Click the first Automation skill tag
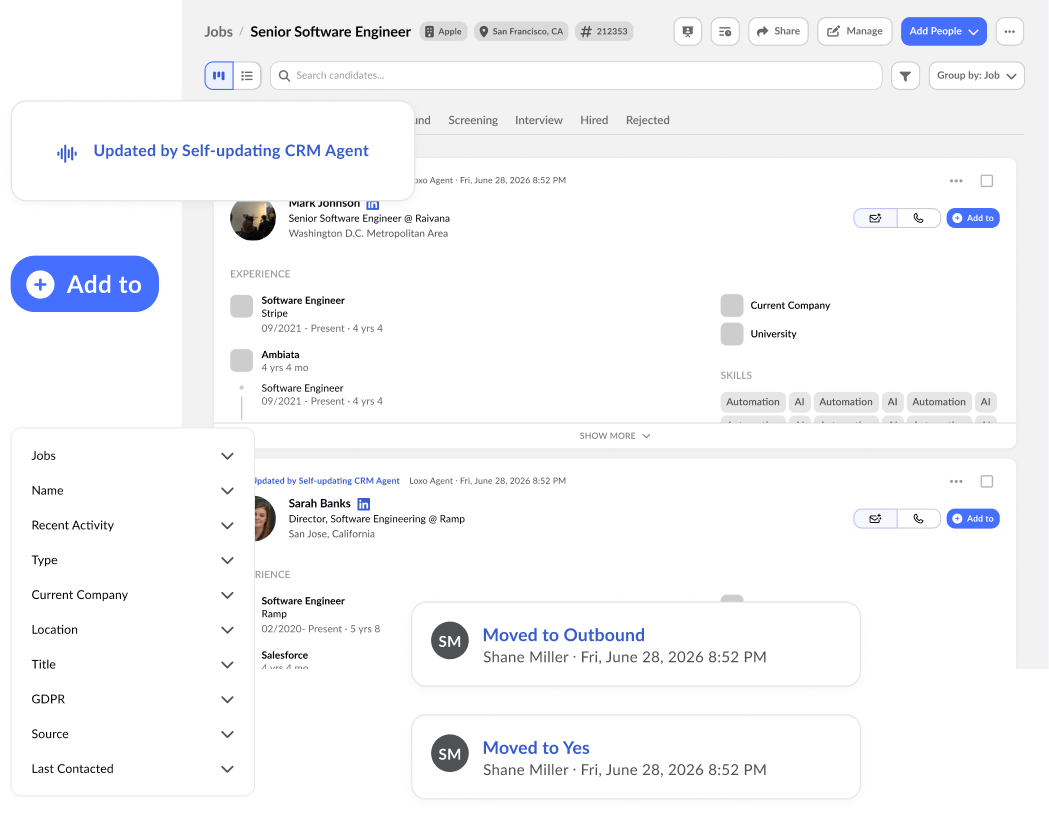The height and width of the screenshot is (813, 1049). tap(753, 401)
